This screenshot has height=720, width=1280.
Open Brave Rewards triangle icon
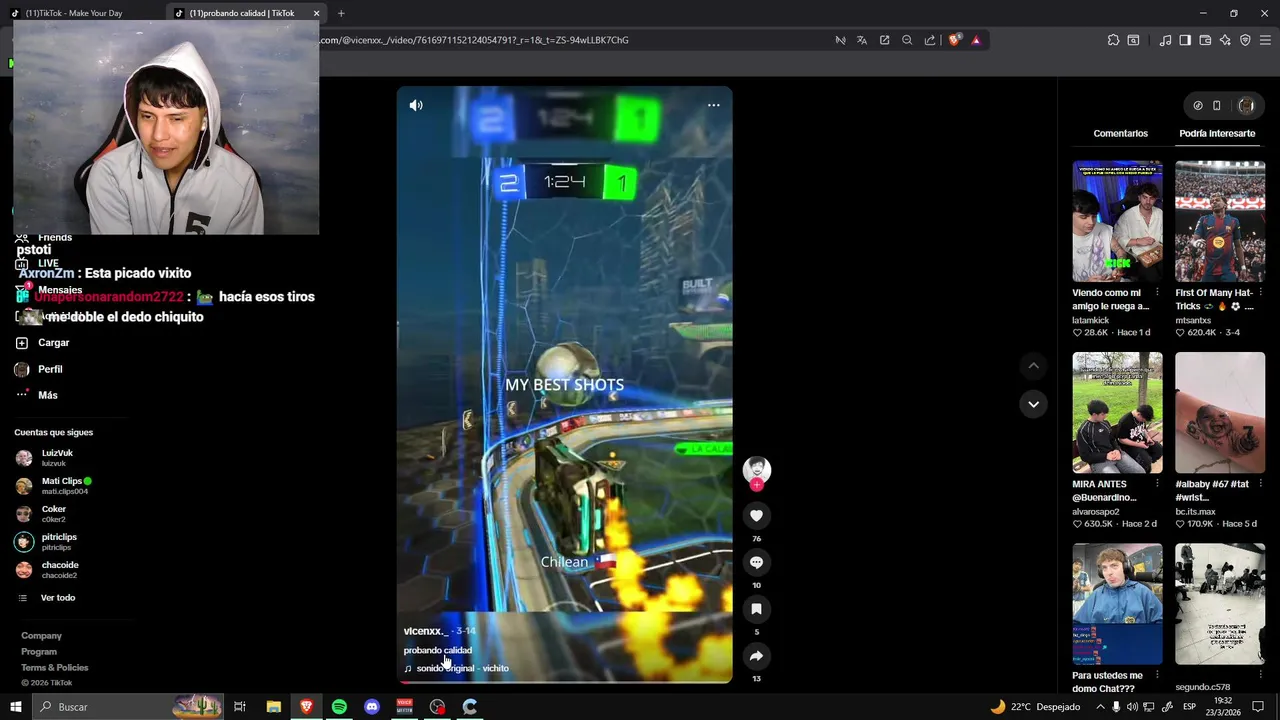pyautogui.click(x=976, y=40)
